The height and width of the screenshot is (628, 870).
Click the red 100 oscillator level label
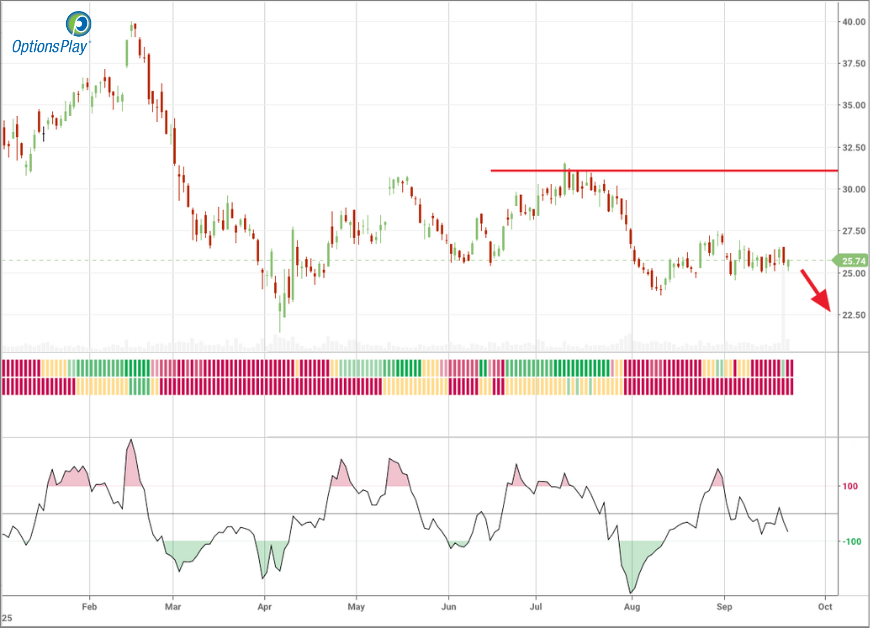851,487
